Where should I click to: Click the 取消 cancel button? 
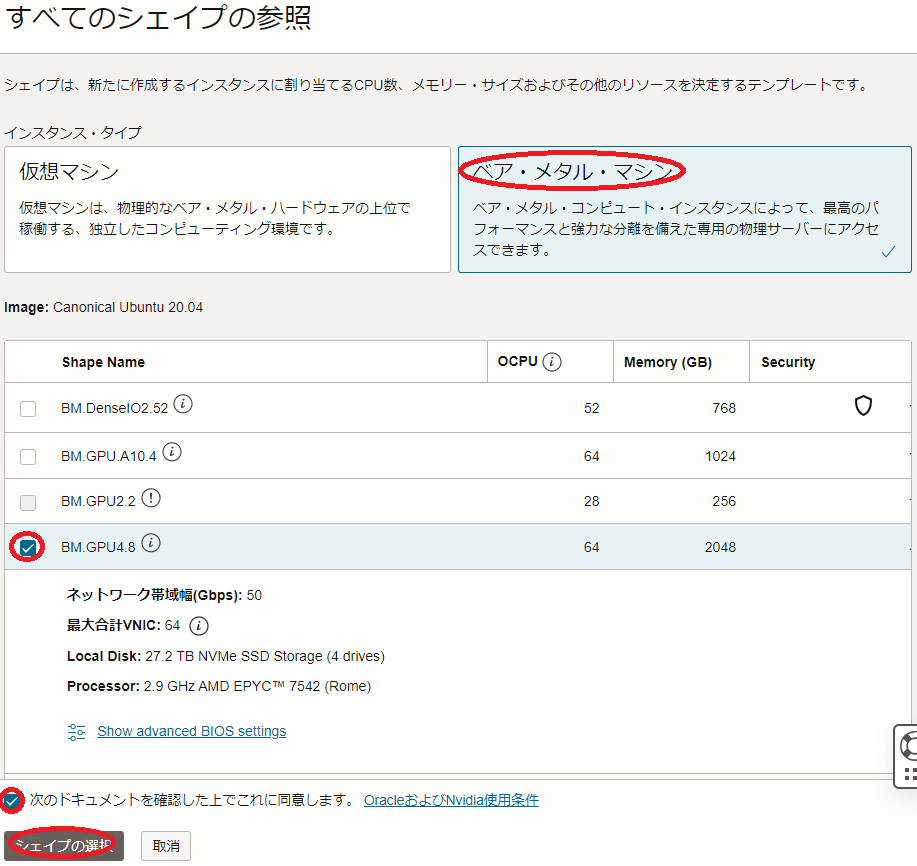(x=166, y=846)
